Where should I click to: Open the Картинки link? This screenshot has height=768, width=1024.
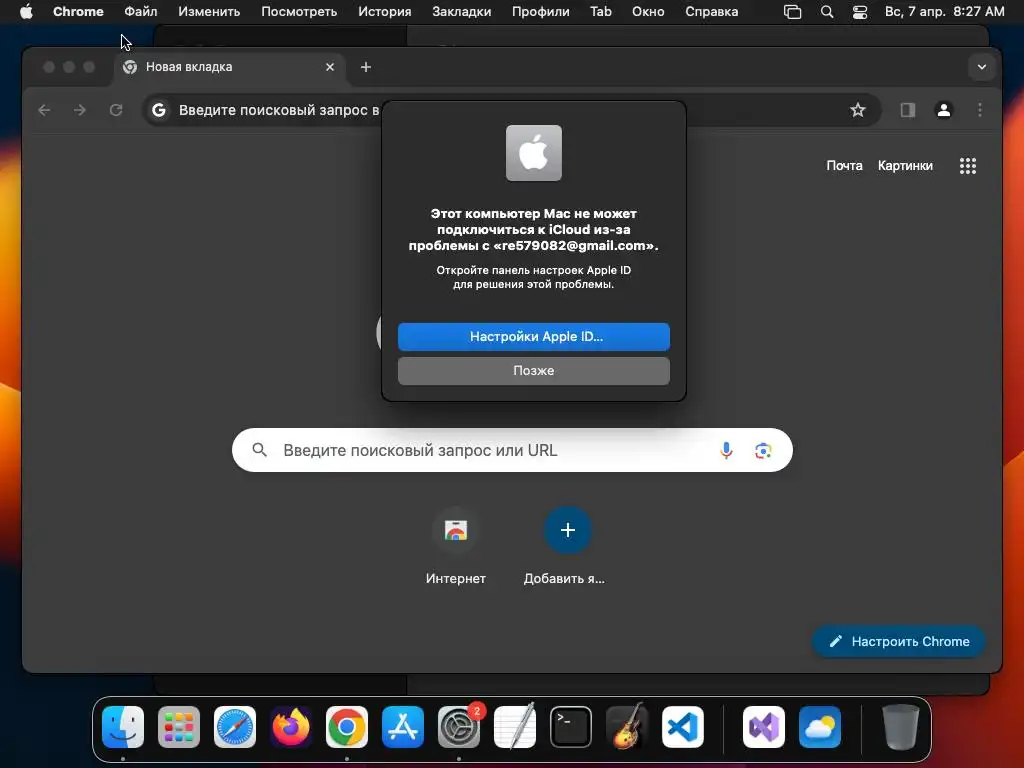pyautogui.click(x=905, y=165)
